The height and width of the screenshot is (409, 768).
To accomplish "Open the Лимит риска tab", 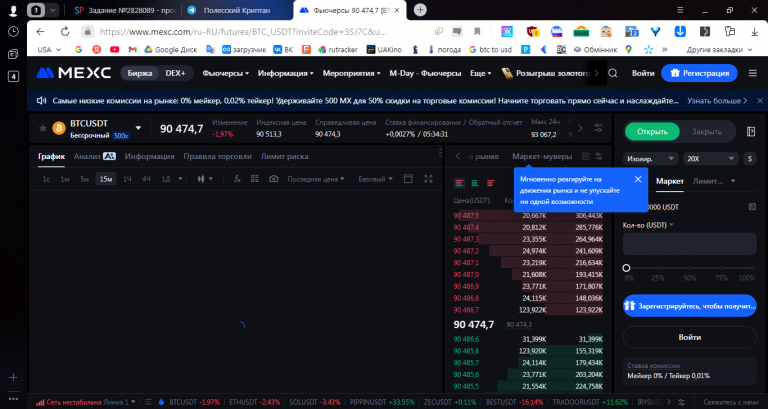I will 284,156.
